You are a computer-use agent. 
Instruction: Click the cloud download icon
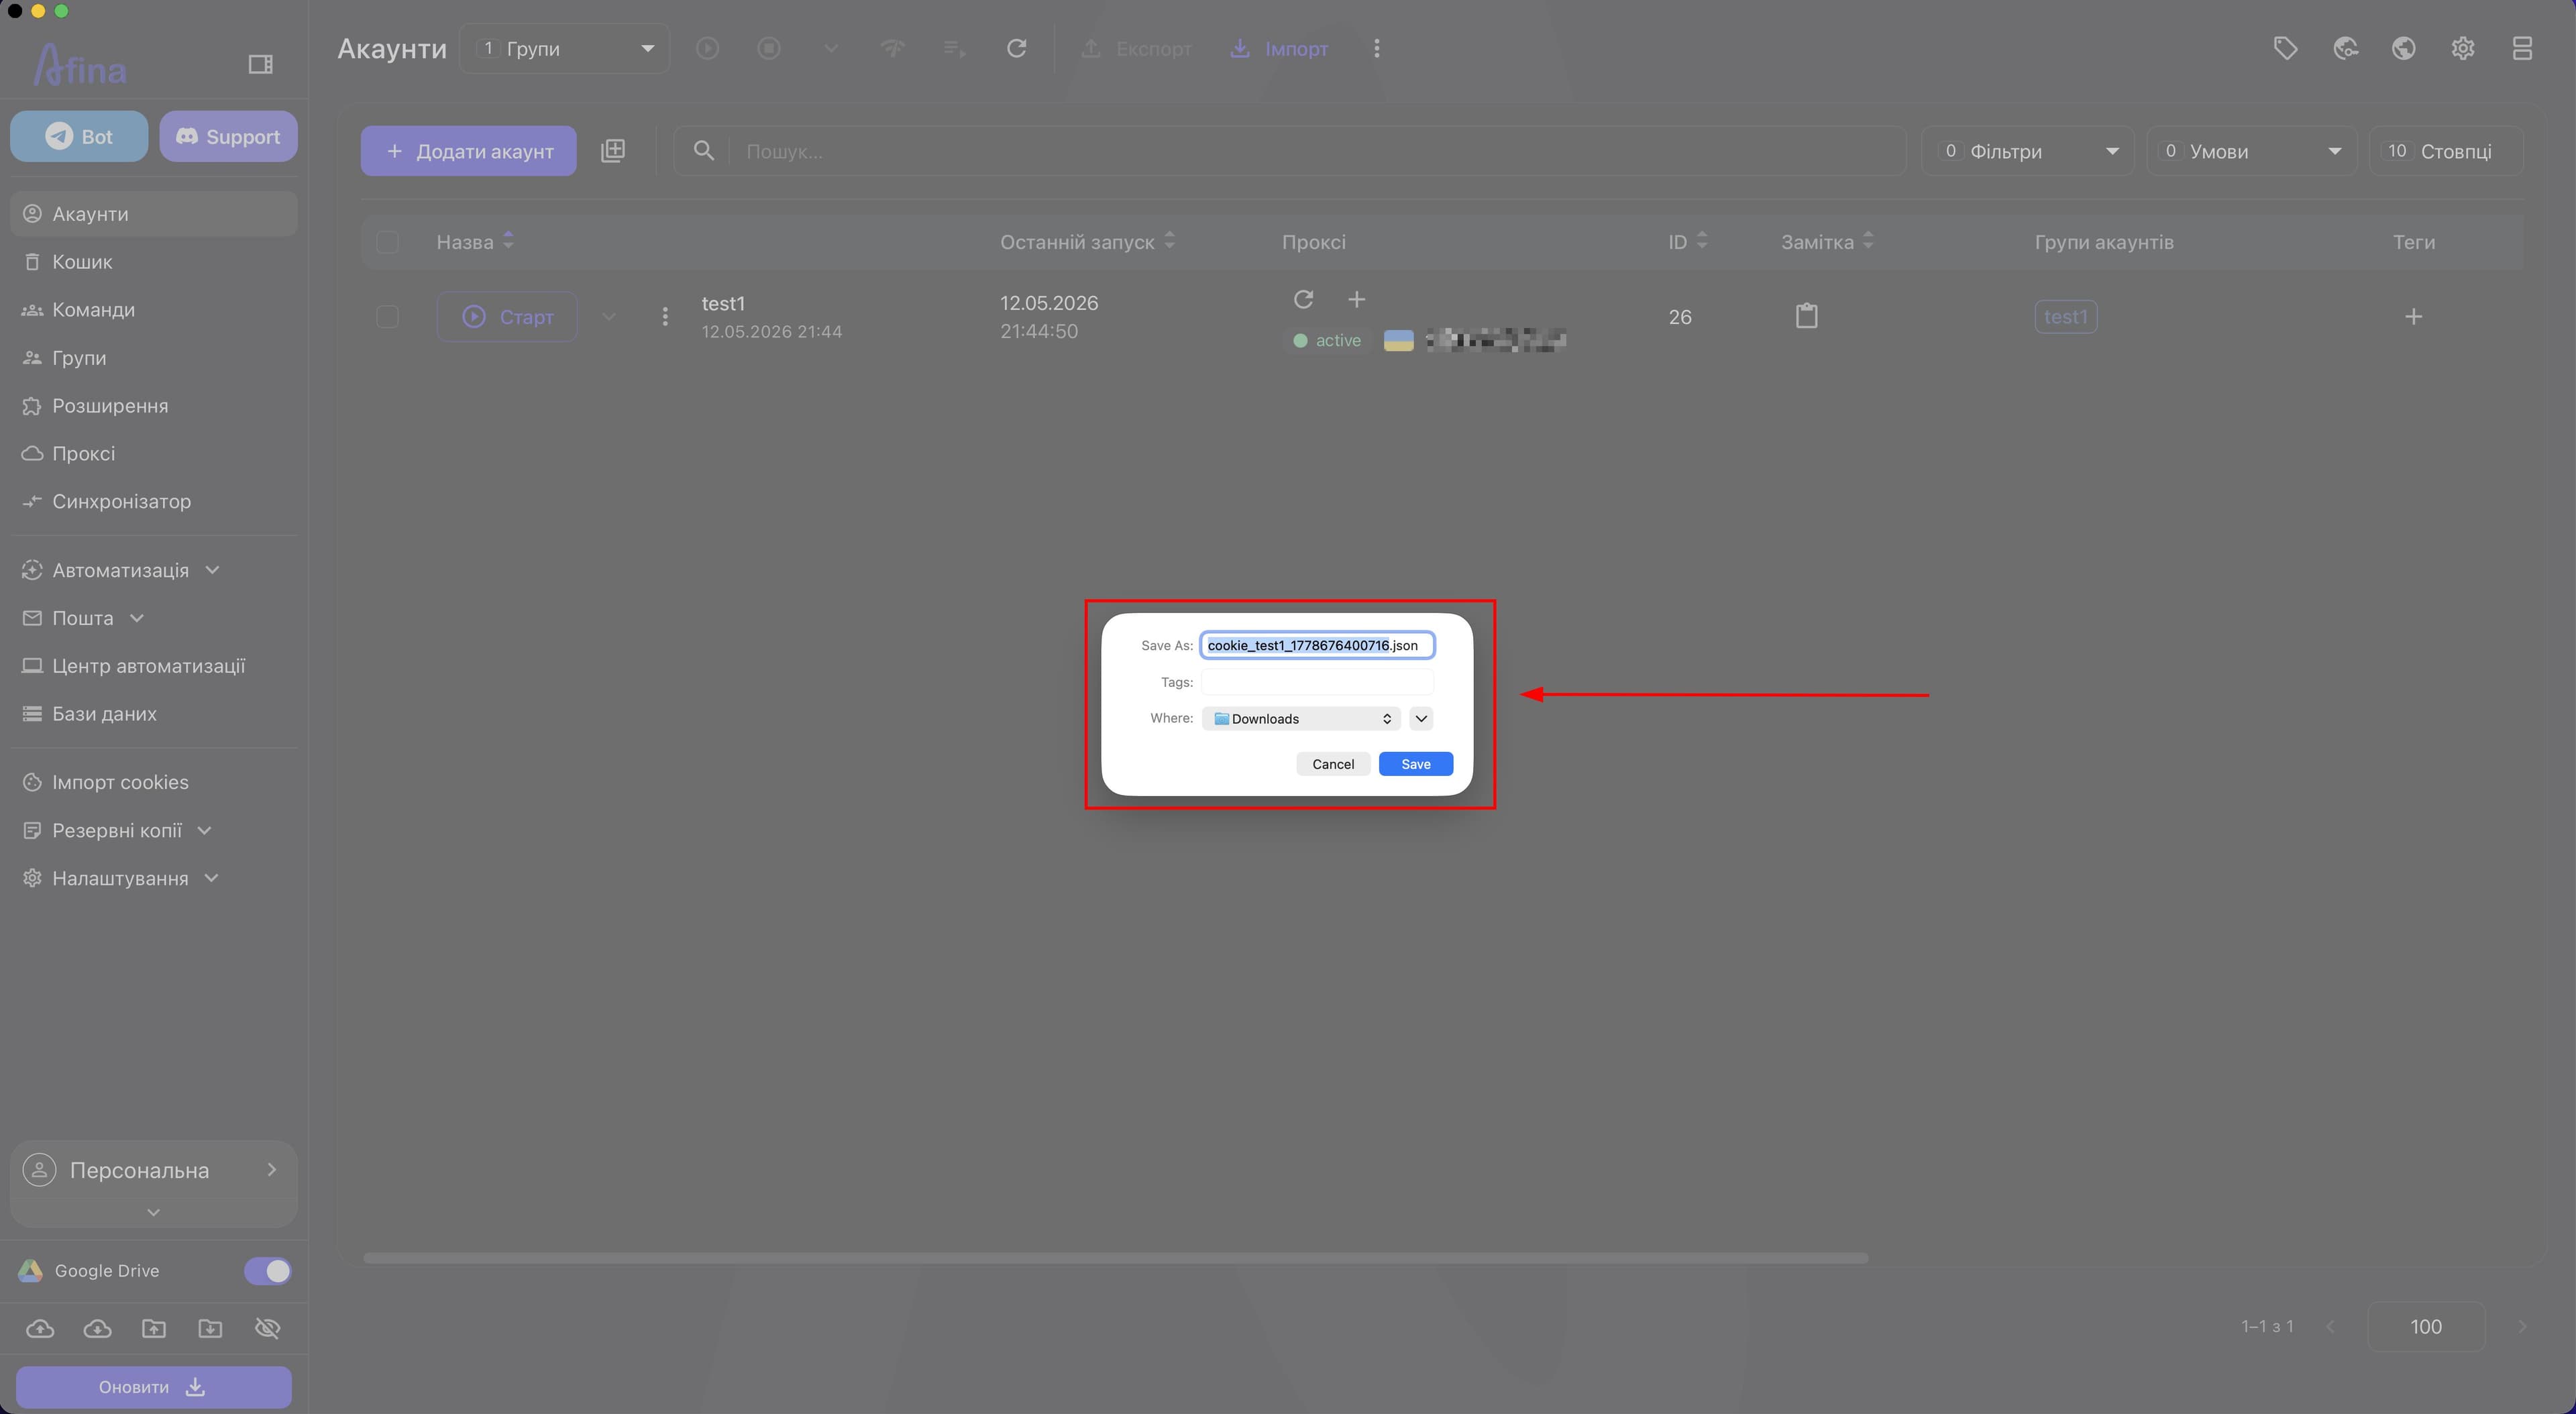tap(97, 1329)
